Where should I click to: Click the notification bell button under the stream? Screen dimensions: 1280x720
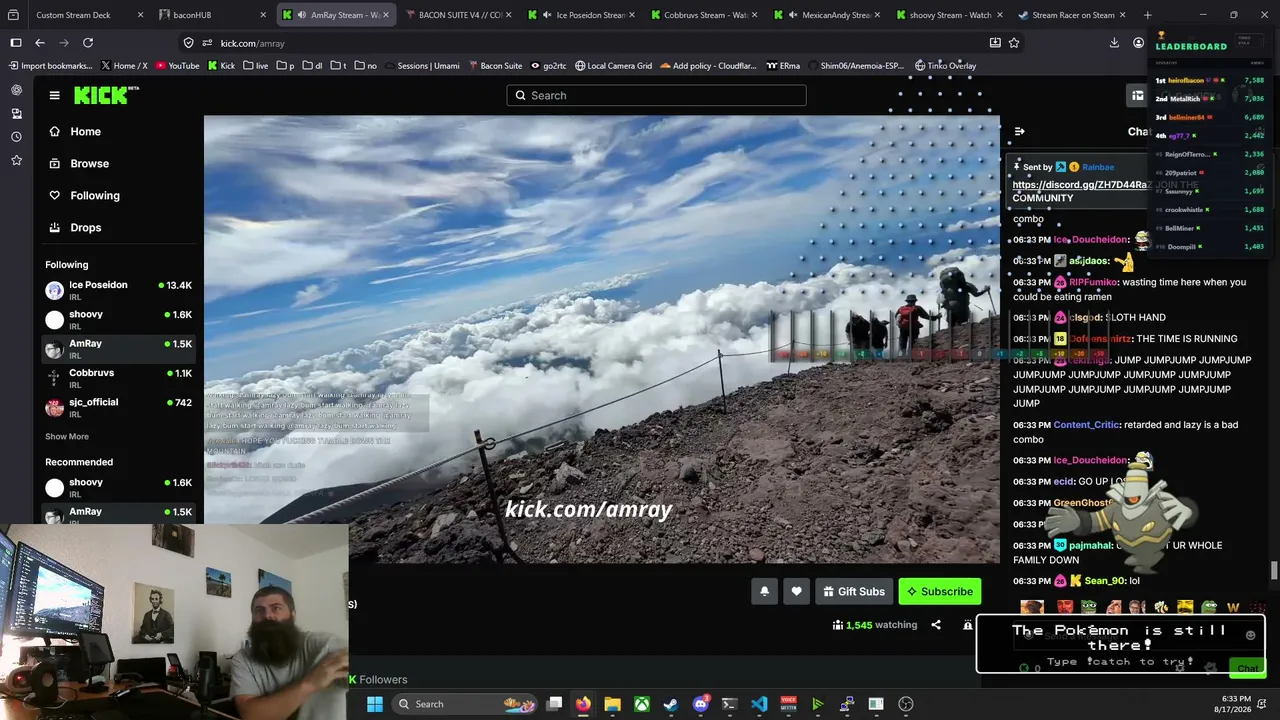point(764,591)
